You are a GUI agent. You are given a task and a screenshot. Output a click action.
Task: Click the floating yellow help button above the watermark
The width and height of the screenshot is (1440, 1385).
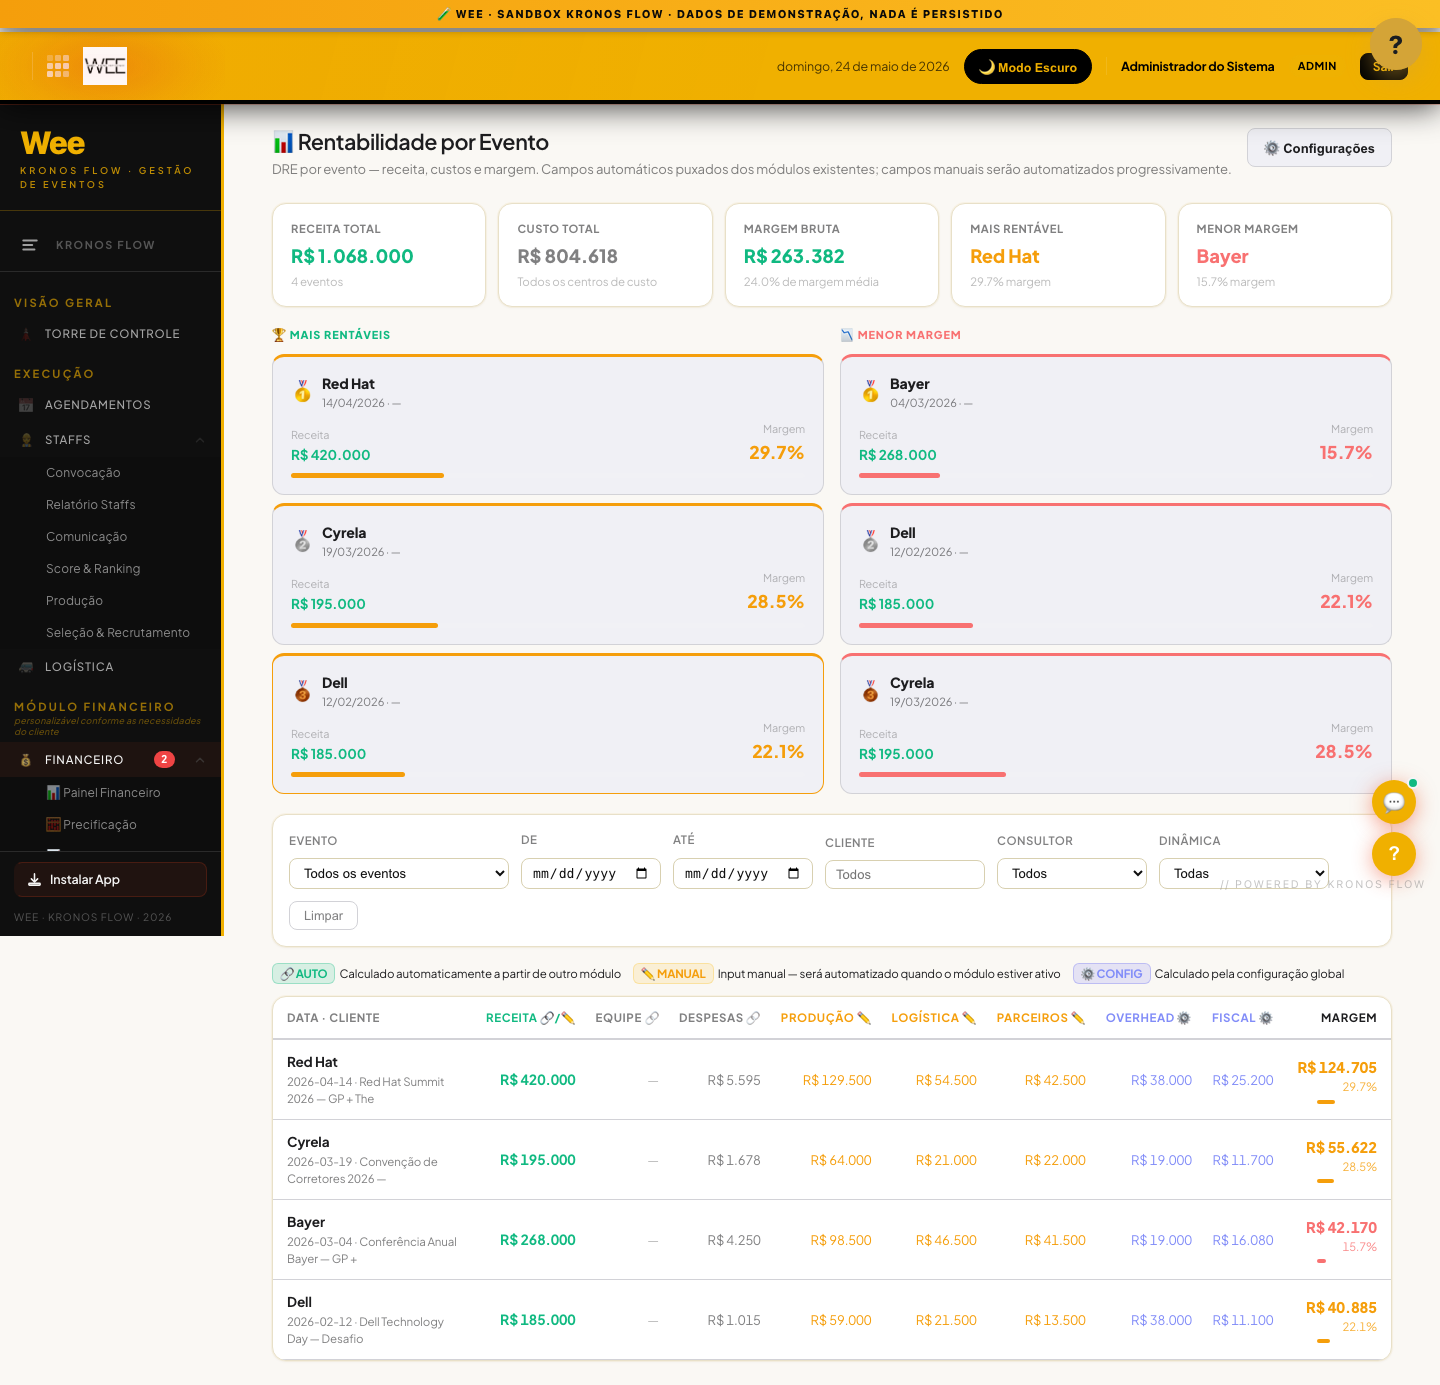tap(1394, 854)
